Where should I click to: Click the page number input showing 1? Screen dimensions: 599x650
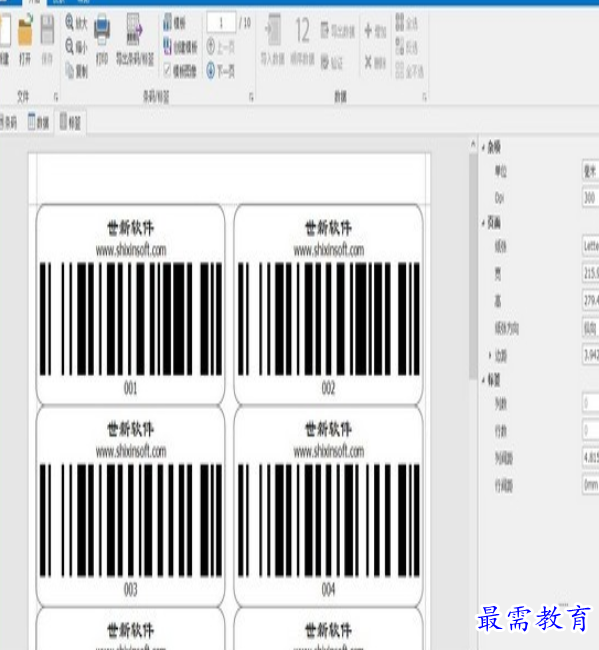point(221,22)
